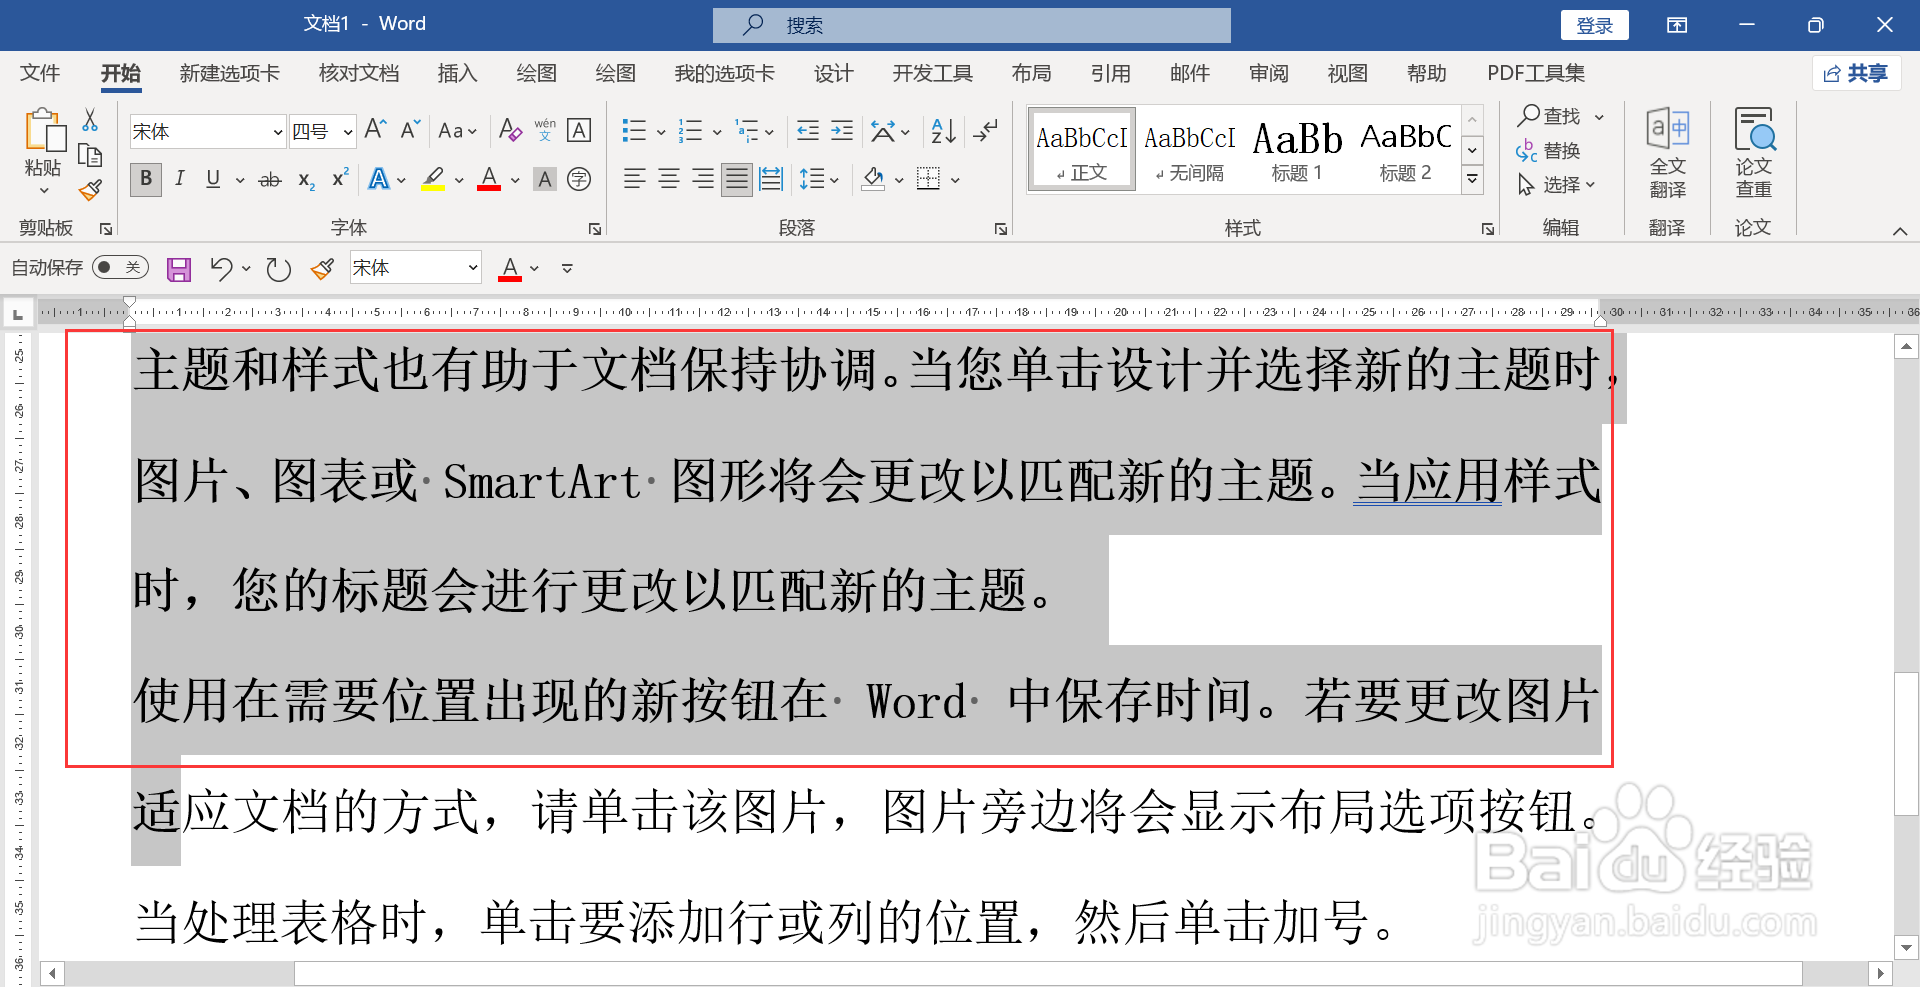Save document with the quick-access save icon

[179, 269]
